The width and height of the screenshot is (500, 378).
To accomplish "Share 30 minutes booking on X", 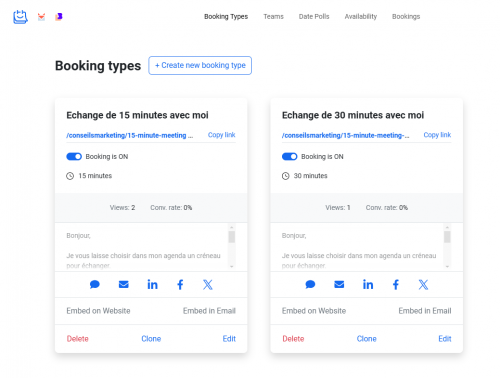I will [423, 284].
